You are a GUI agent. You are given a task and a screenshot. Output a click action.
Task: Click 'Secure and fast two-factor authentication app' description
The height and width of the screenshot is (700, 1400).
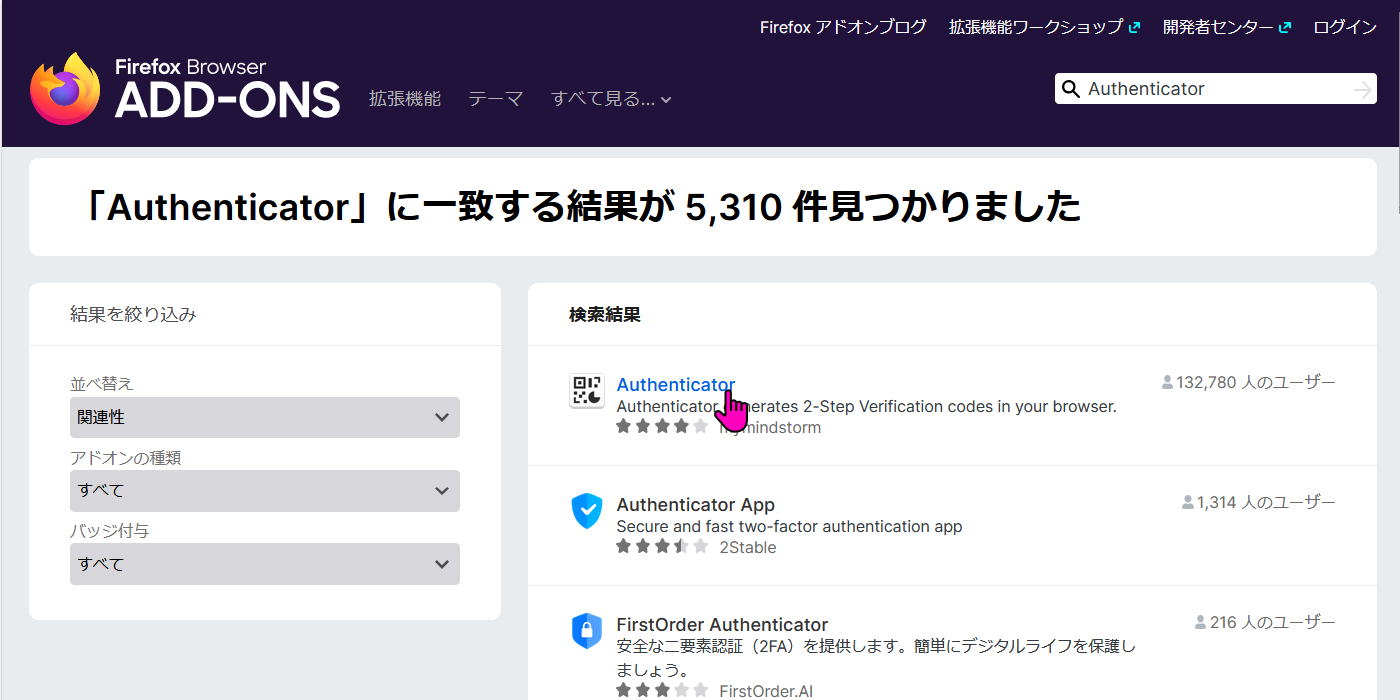pos(790,526)
